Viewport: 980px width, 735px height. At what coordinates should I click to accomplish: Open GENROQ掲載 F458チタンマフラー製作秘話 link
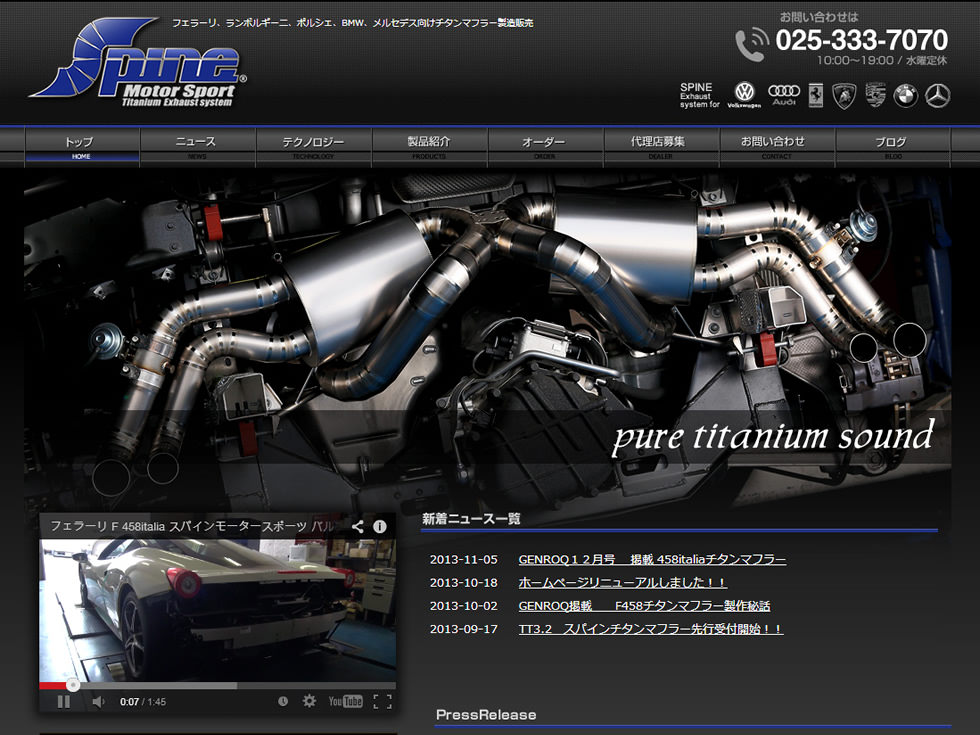point(644,606)
